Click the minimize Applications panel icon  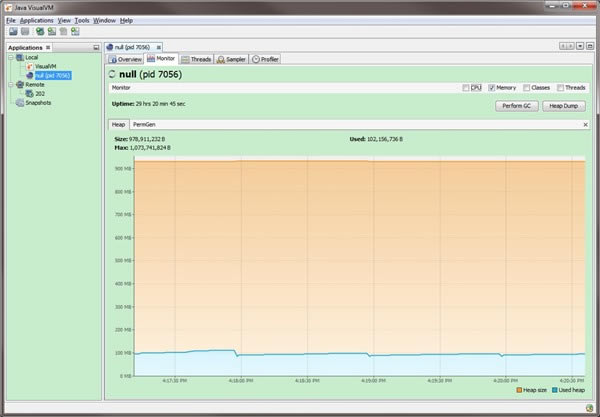(x=96, y=47)
